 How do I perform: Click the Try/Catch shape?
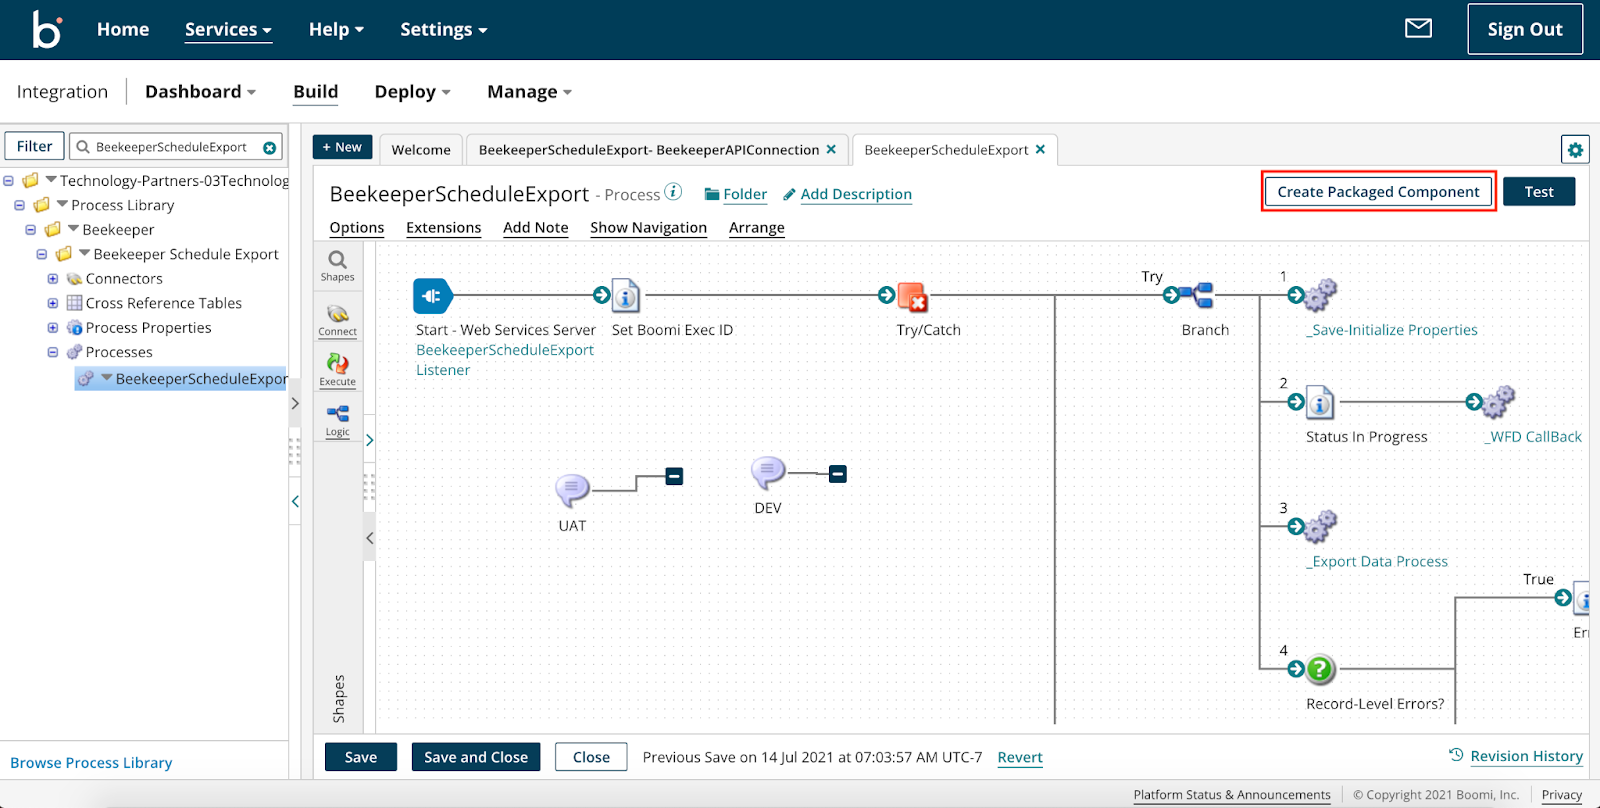[912, 297]
